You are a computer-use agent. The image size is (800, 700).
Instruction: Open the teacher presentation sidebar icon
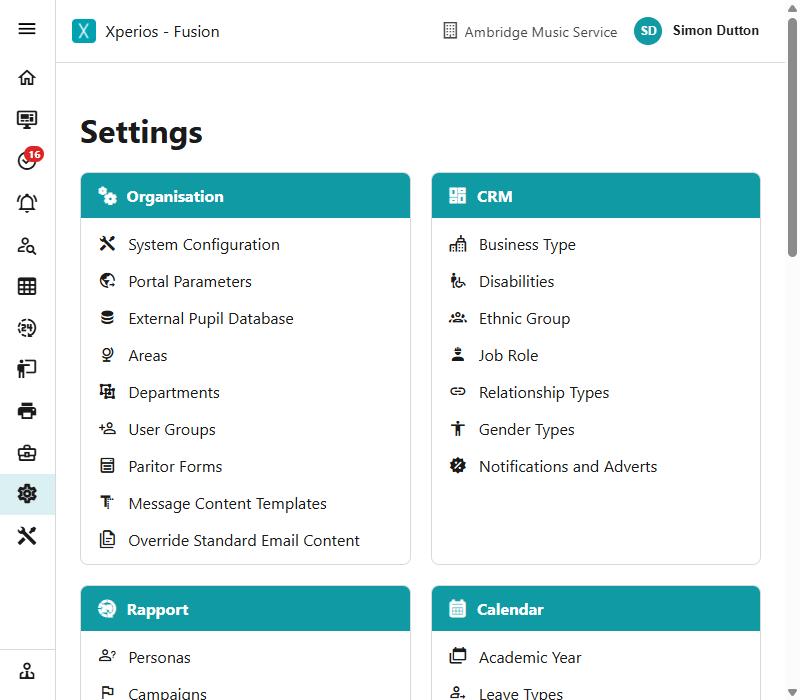coord(27,368)
